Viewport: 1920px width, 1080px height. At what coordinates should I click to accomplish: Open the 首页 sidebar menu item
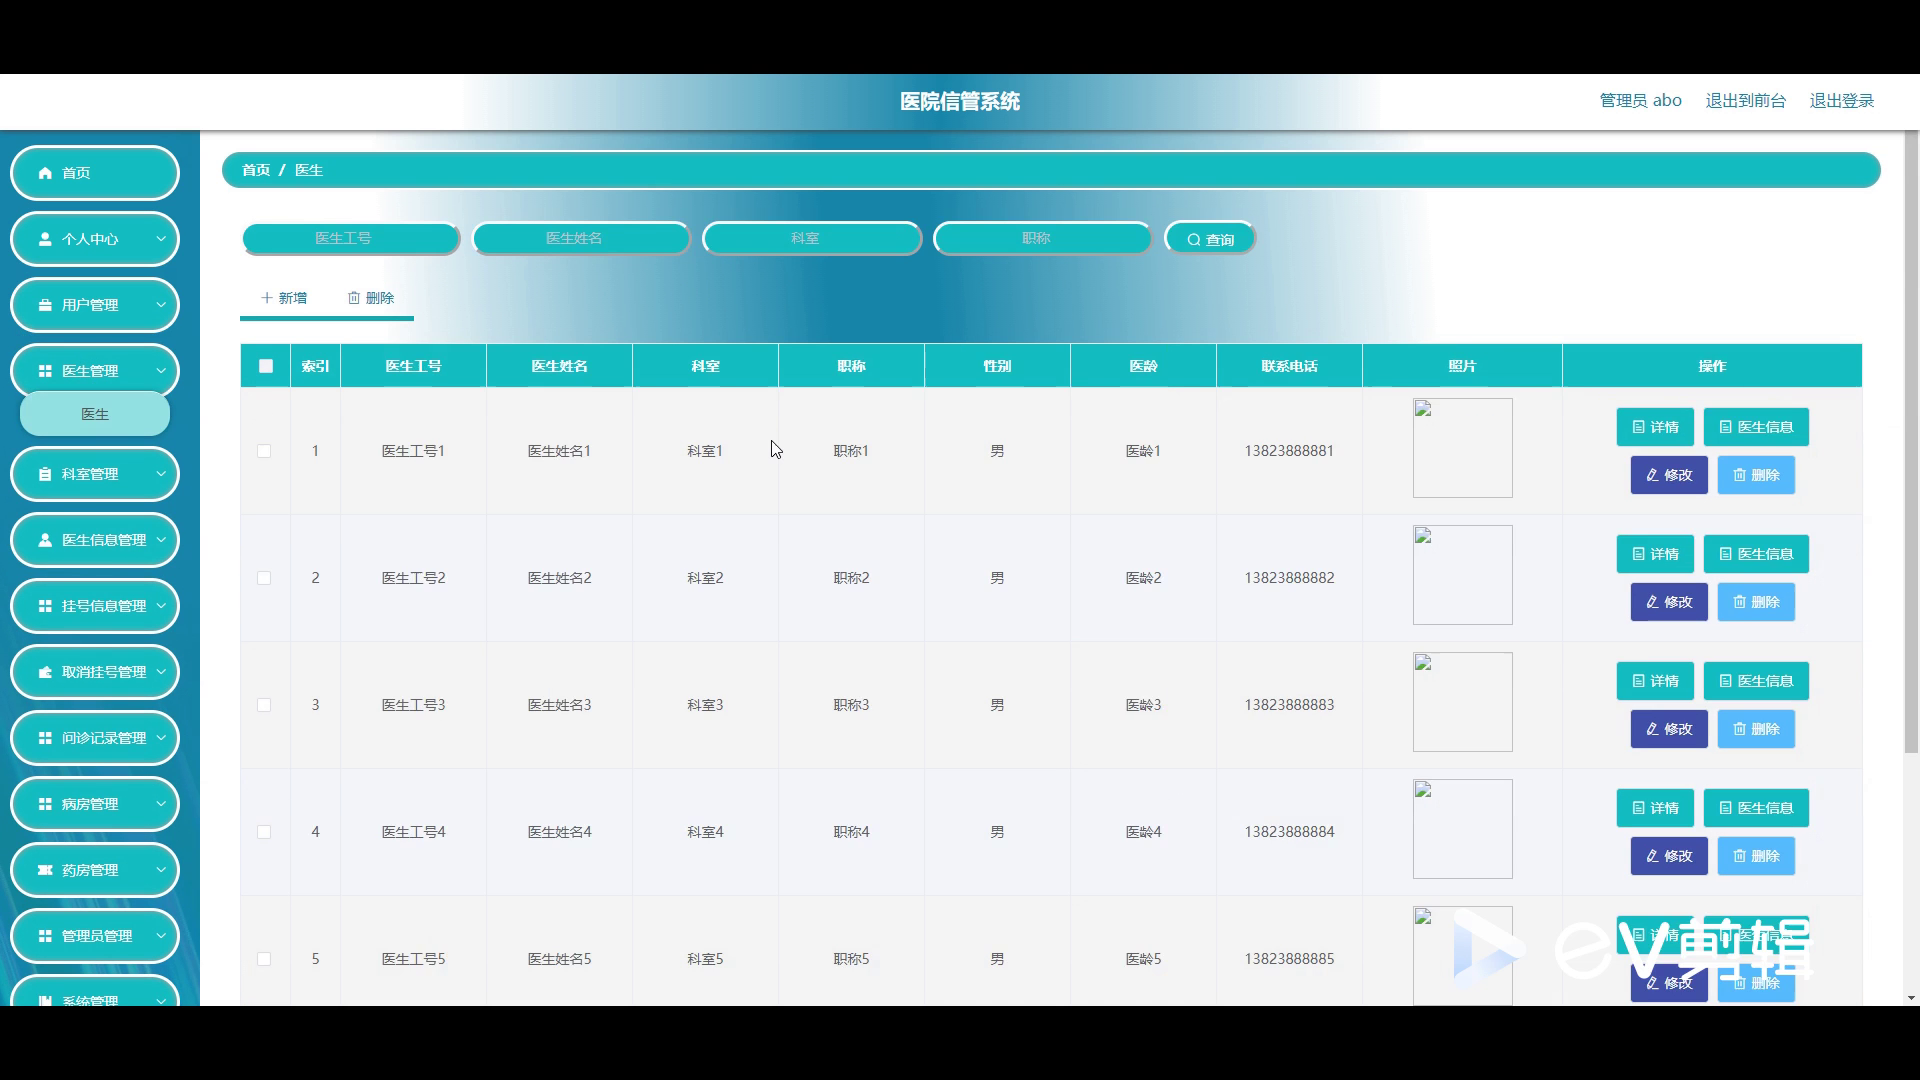tap(95, 173)
